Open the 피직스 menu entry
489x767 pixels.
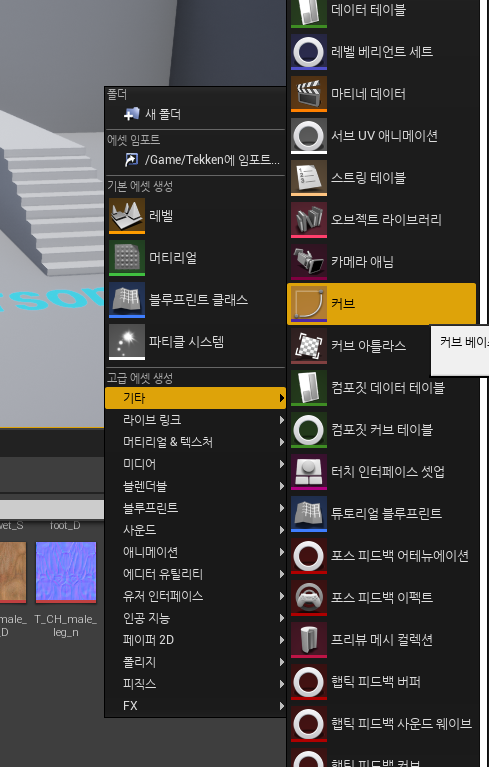tap(195, 684)
